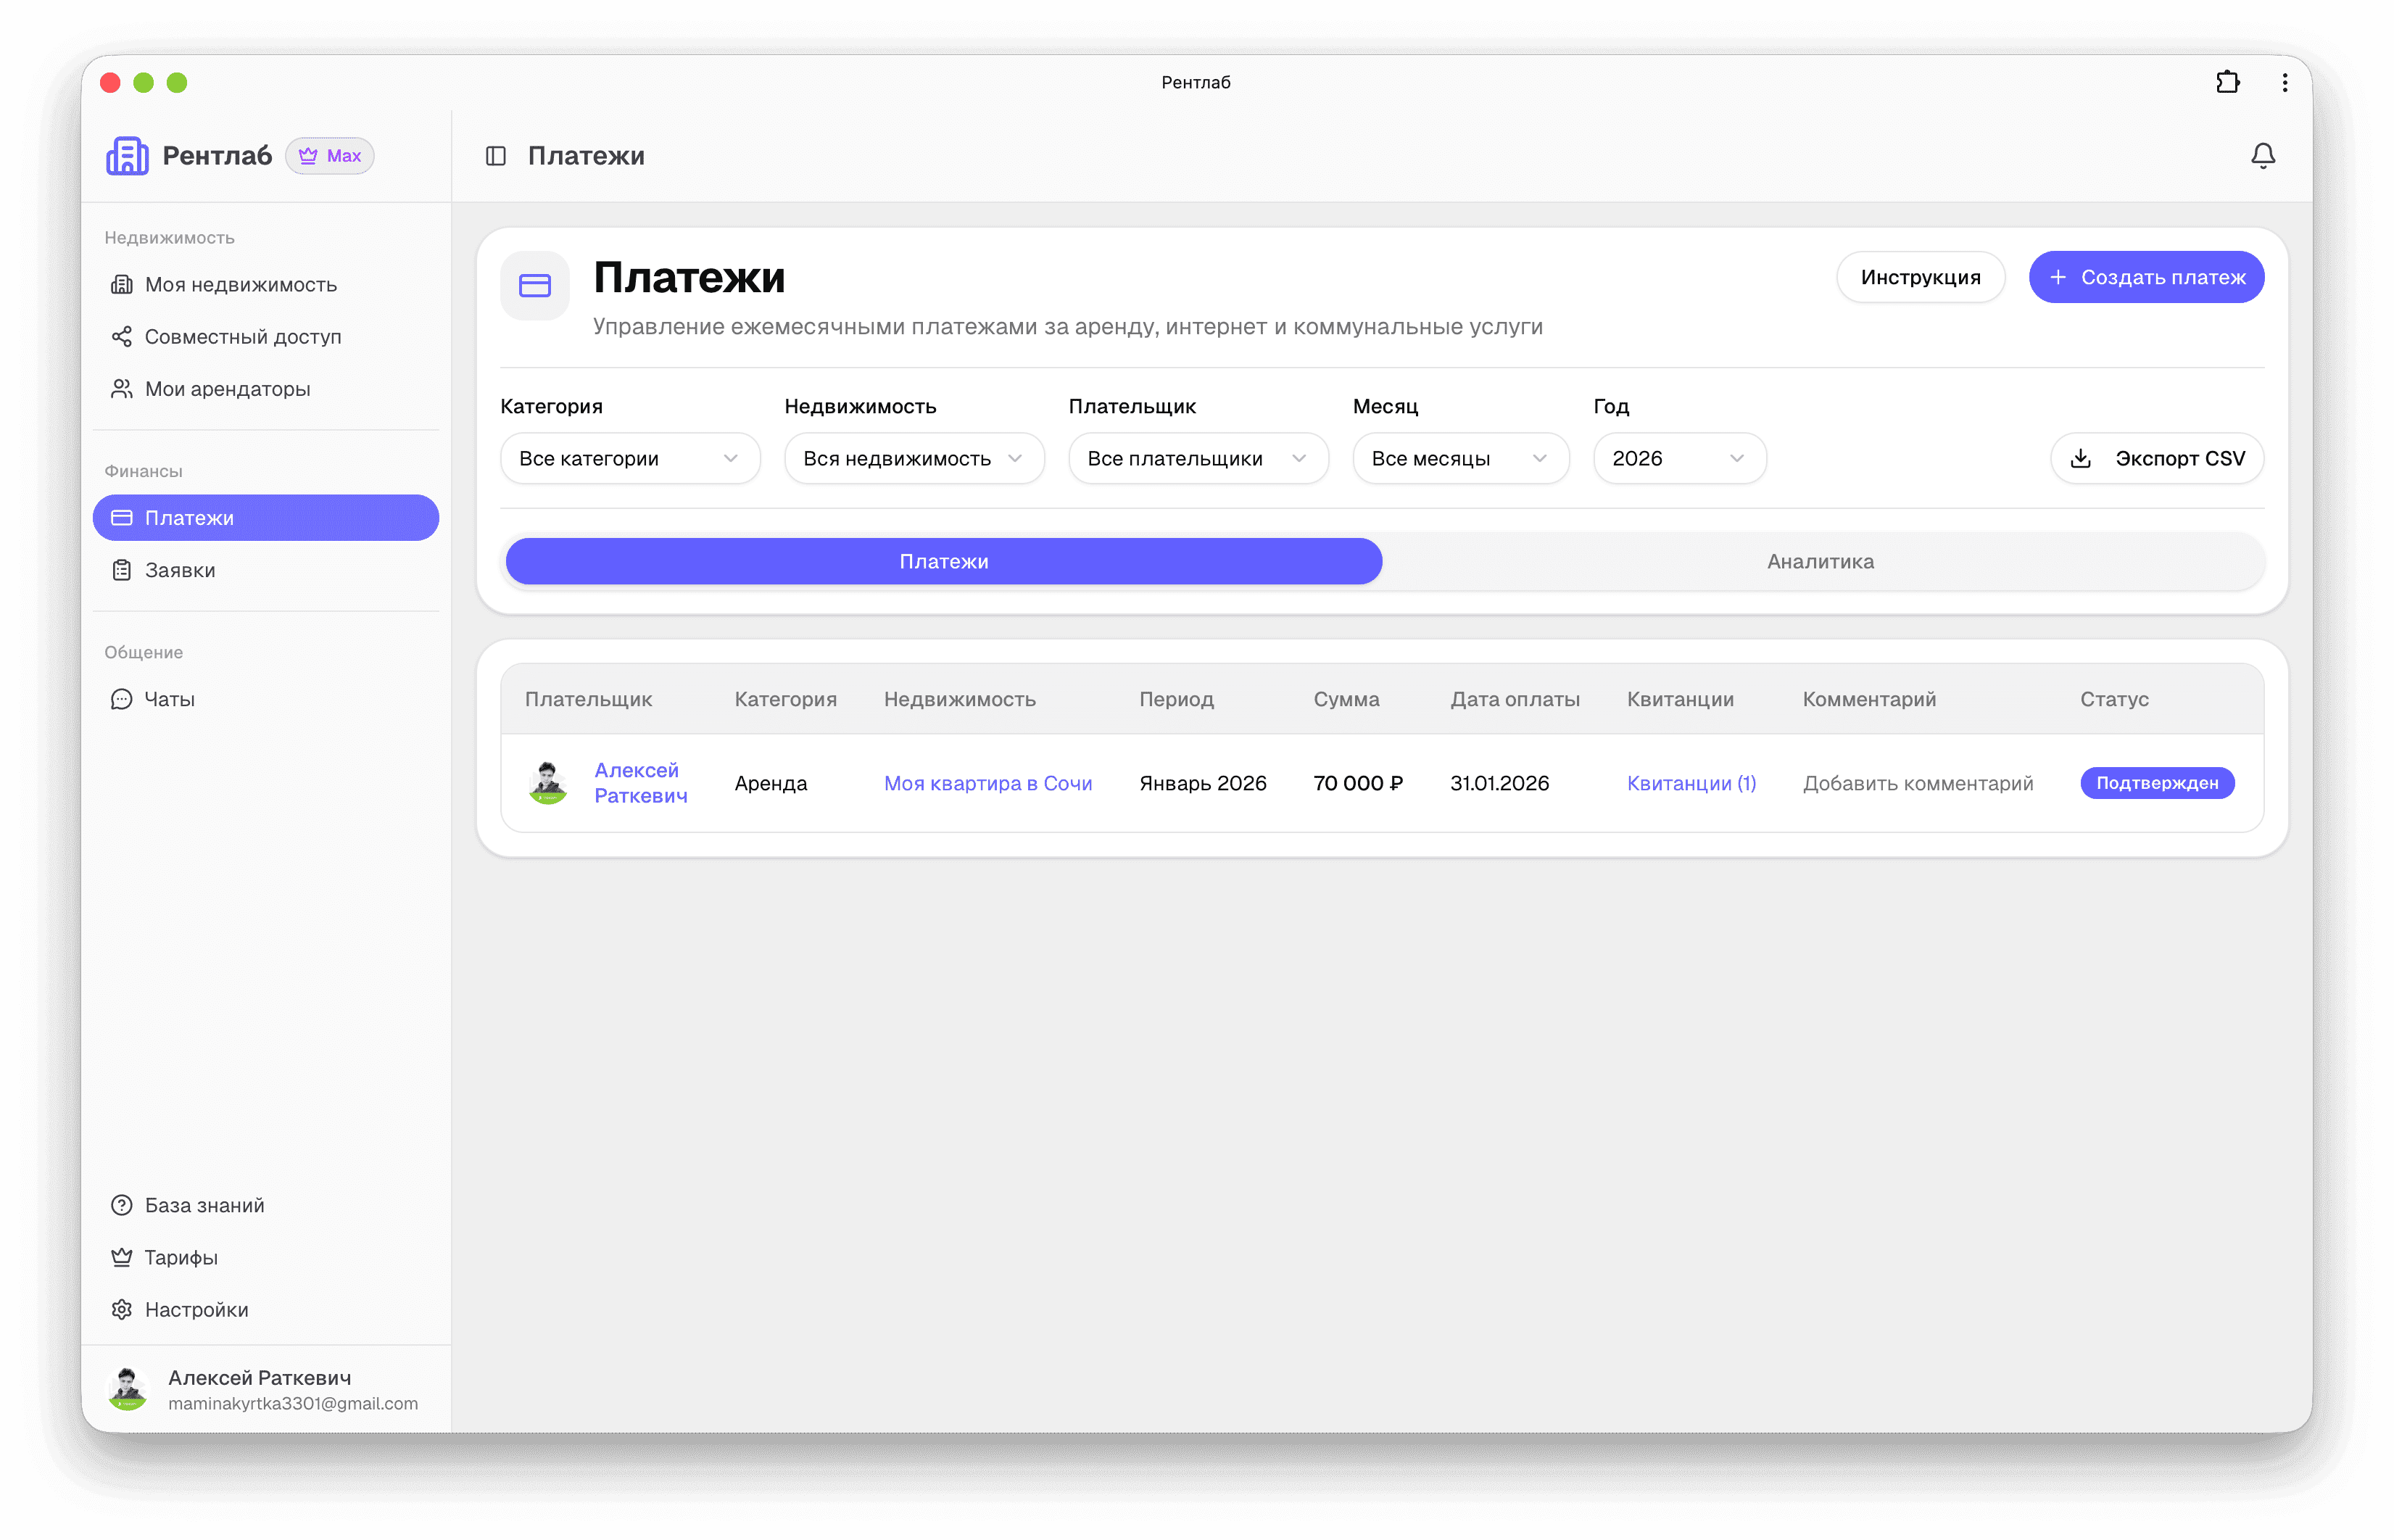This screenshot has width=2394, height=1540.
Task: Open the 2026 year dropdown
Action: pyautogui.click(x=1678, y=458)
